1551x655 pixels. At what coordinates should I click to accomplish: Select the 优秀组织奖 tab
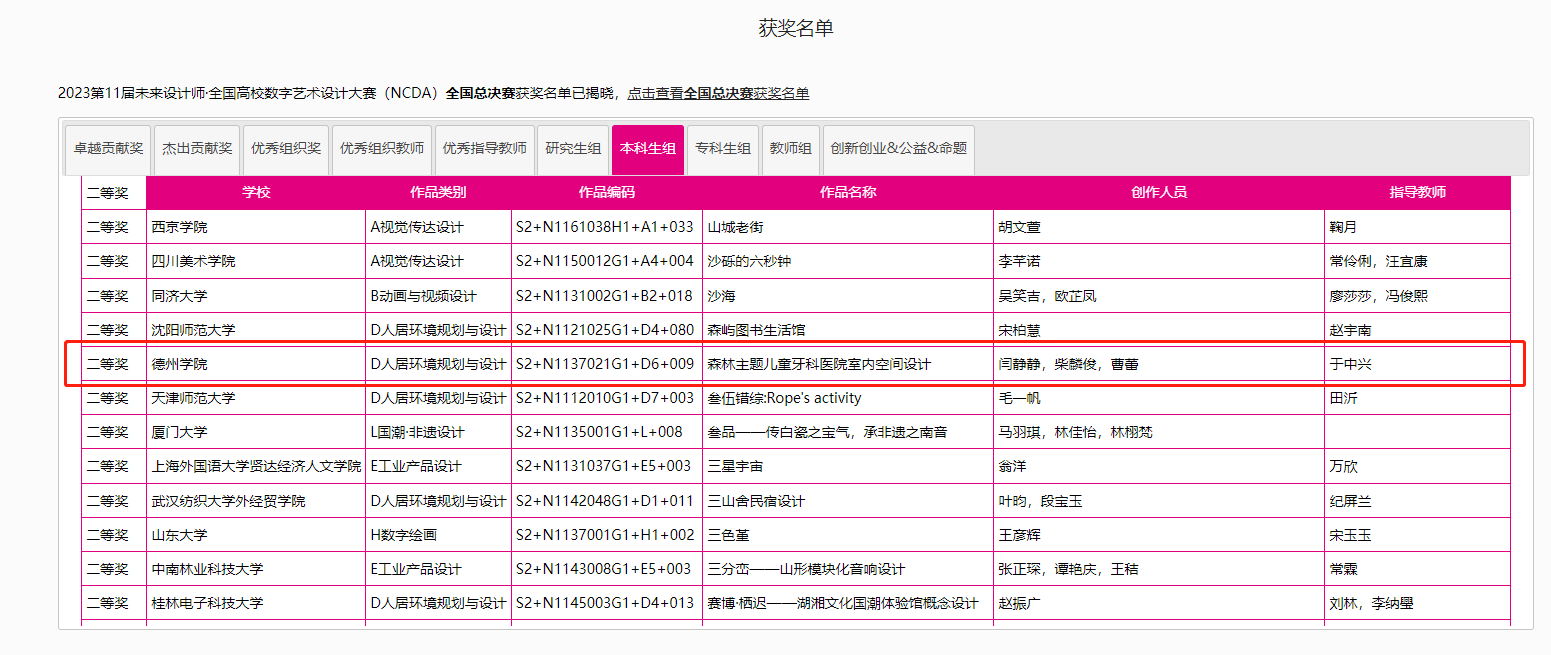pos(286,148)
